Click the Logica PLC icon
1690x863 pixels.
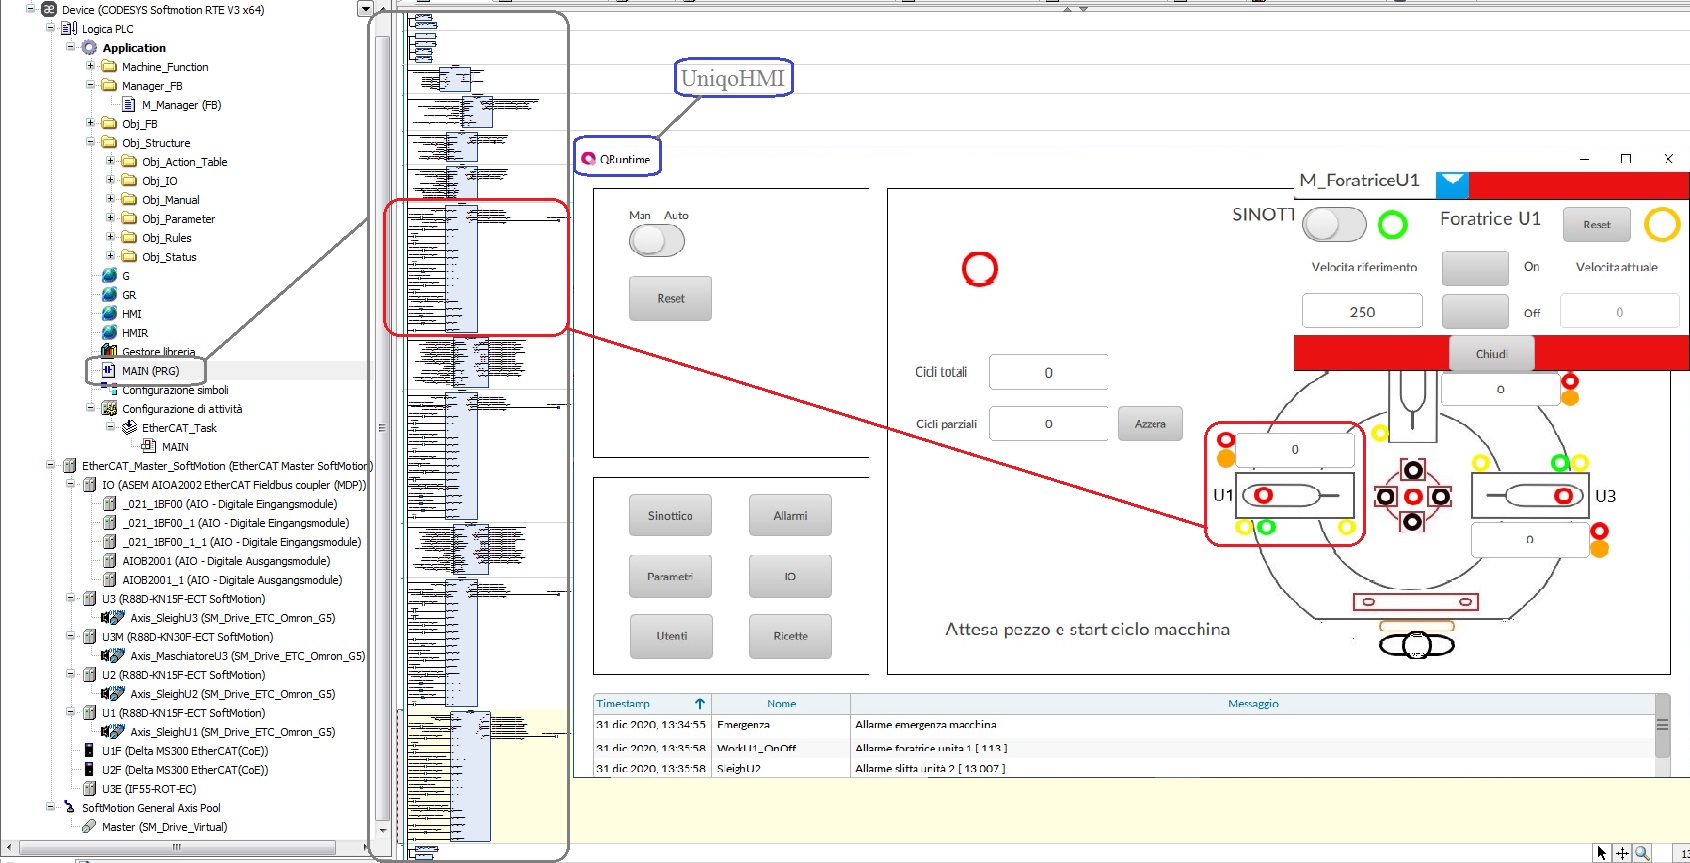pyautogui.click(x=69, y=28)
